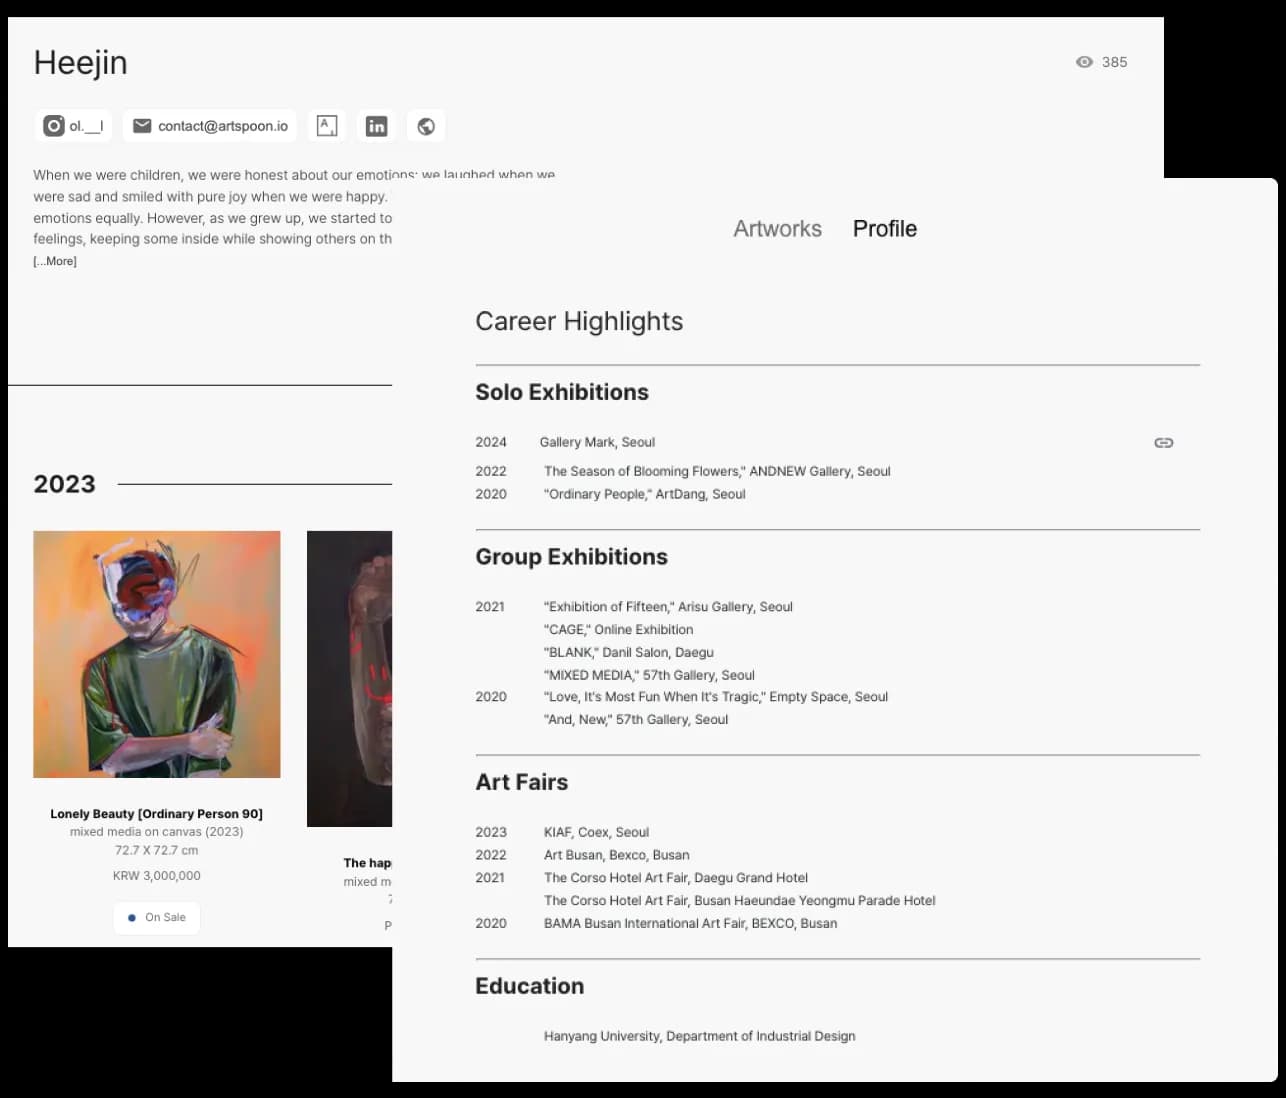This screenshot has height=1098, width=1286.
Task: Click the globe website icon
Action: click(426, 126)
